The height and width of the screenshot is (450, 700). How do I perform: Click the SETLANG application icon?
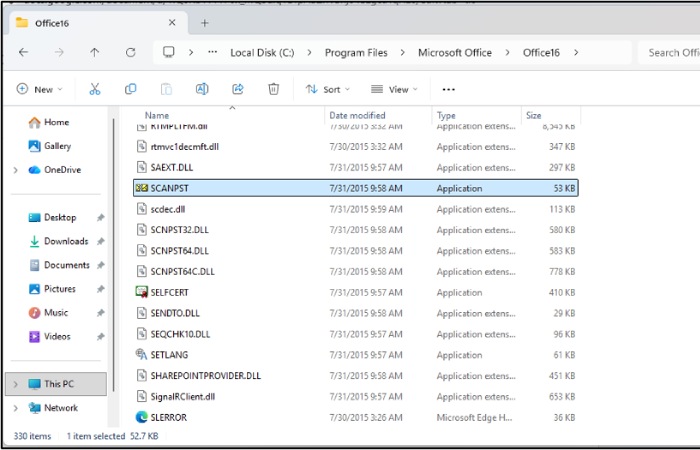pos(142,355)
